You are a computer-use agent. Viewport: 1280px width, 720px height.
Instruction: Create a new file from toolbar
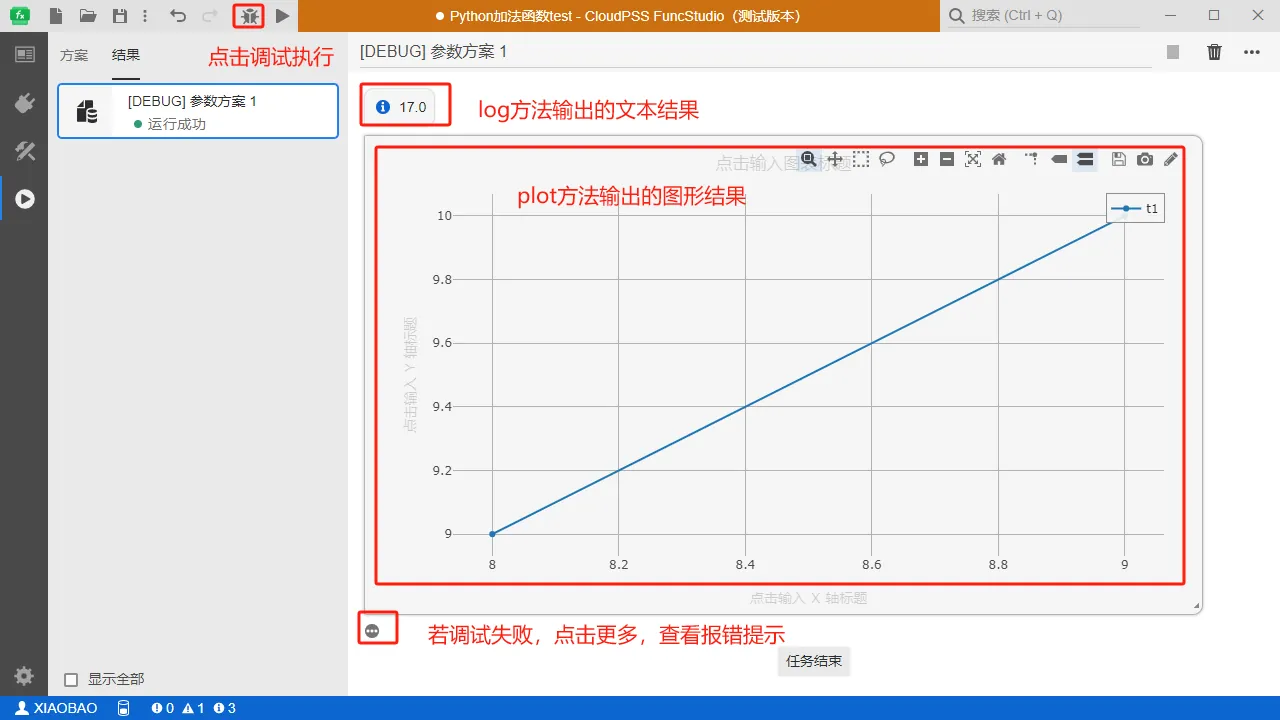tap(56, 16)
